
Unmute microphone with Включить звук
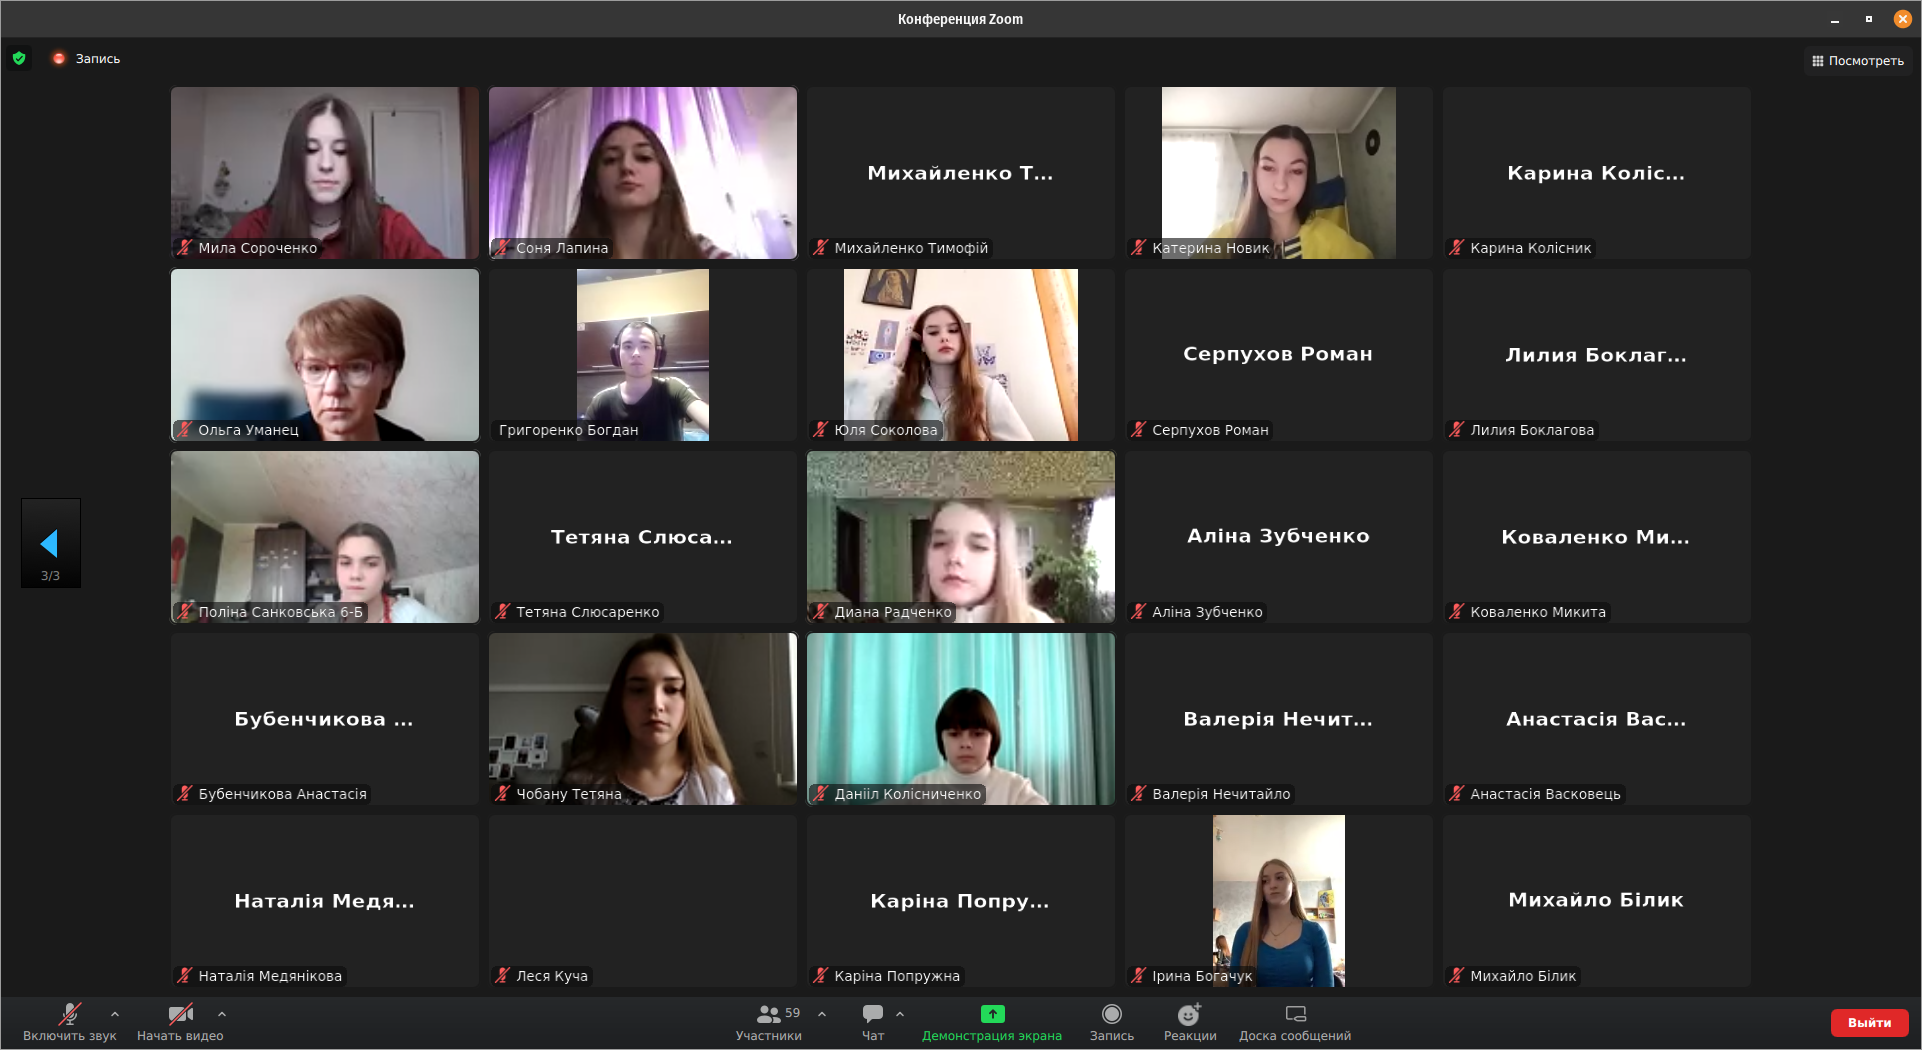pyautogui.click(x=69, y=1015)
